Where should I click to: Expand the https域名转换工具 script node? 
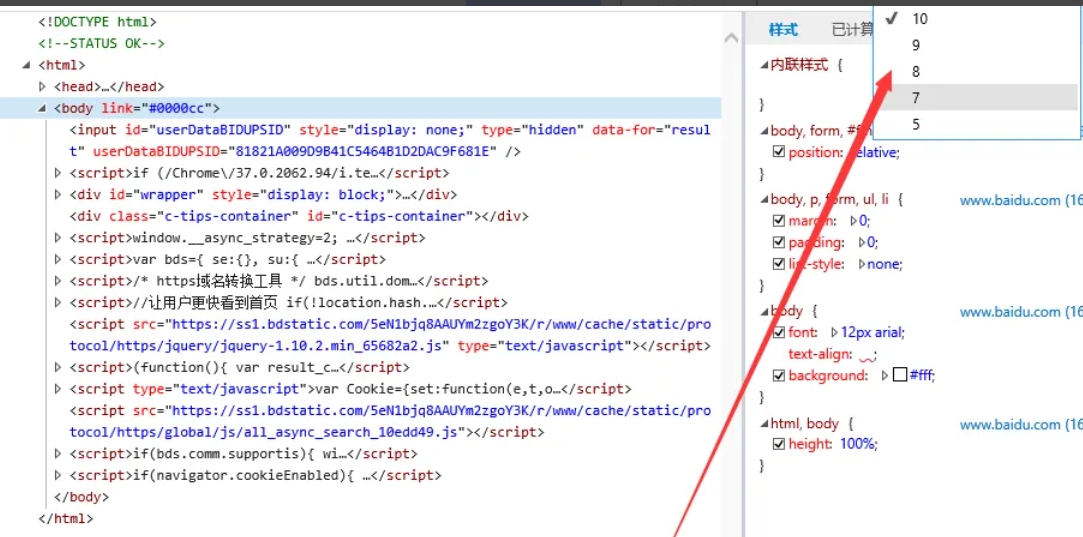point(58,281)
